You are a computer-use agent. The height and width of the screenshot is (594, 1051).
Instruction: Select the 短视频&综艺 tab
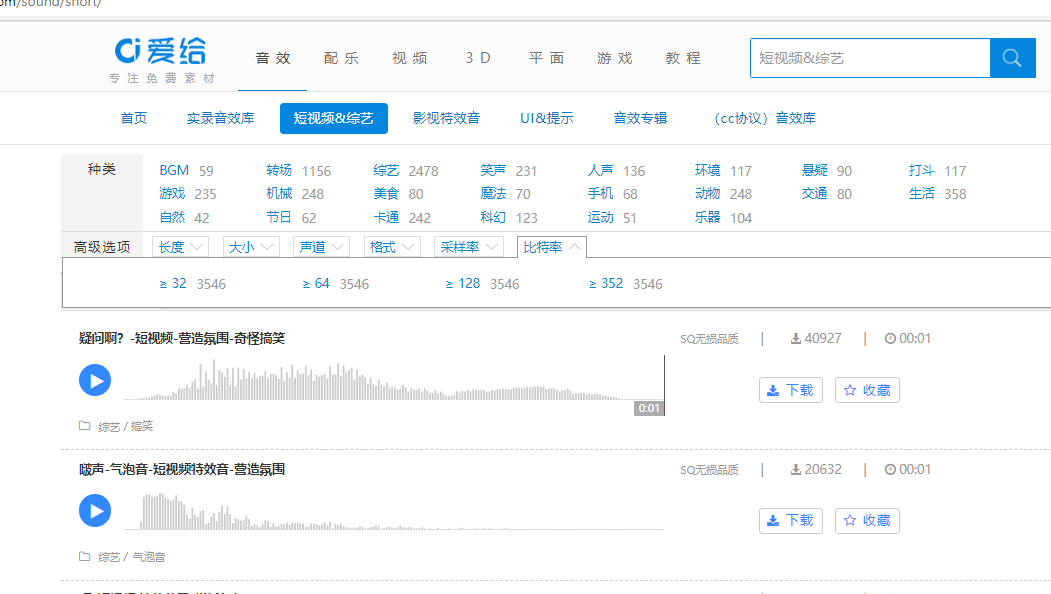[x=334, y=119]
